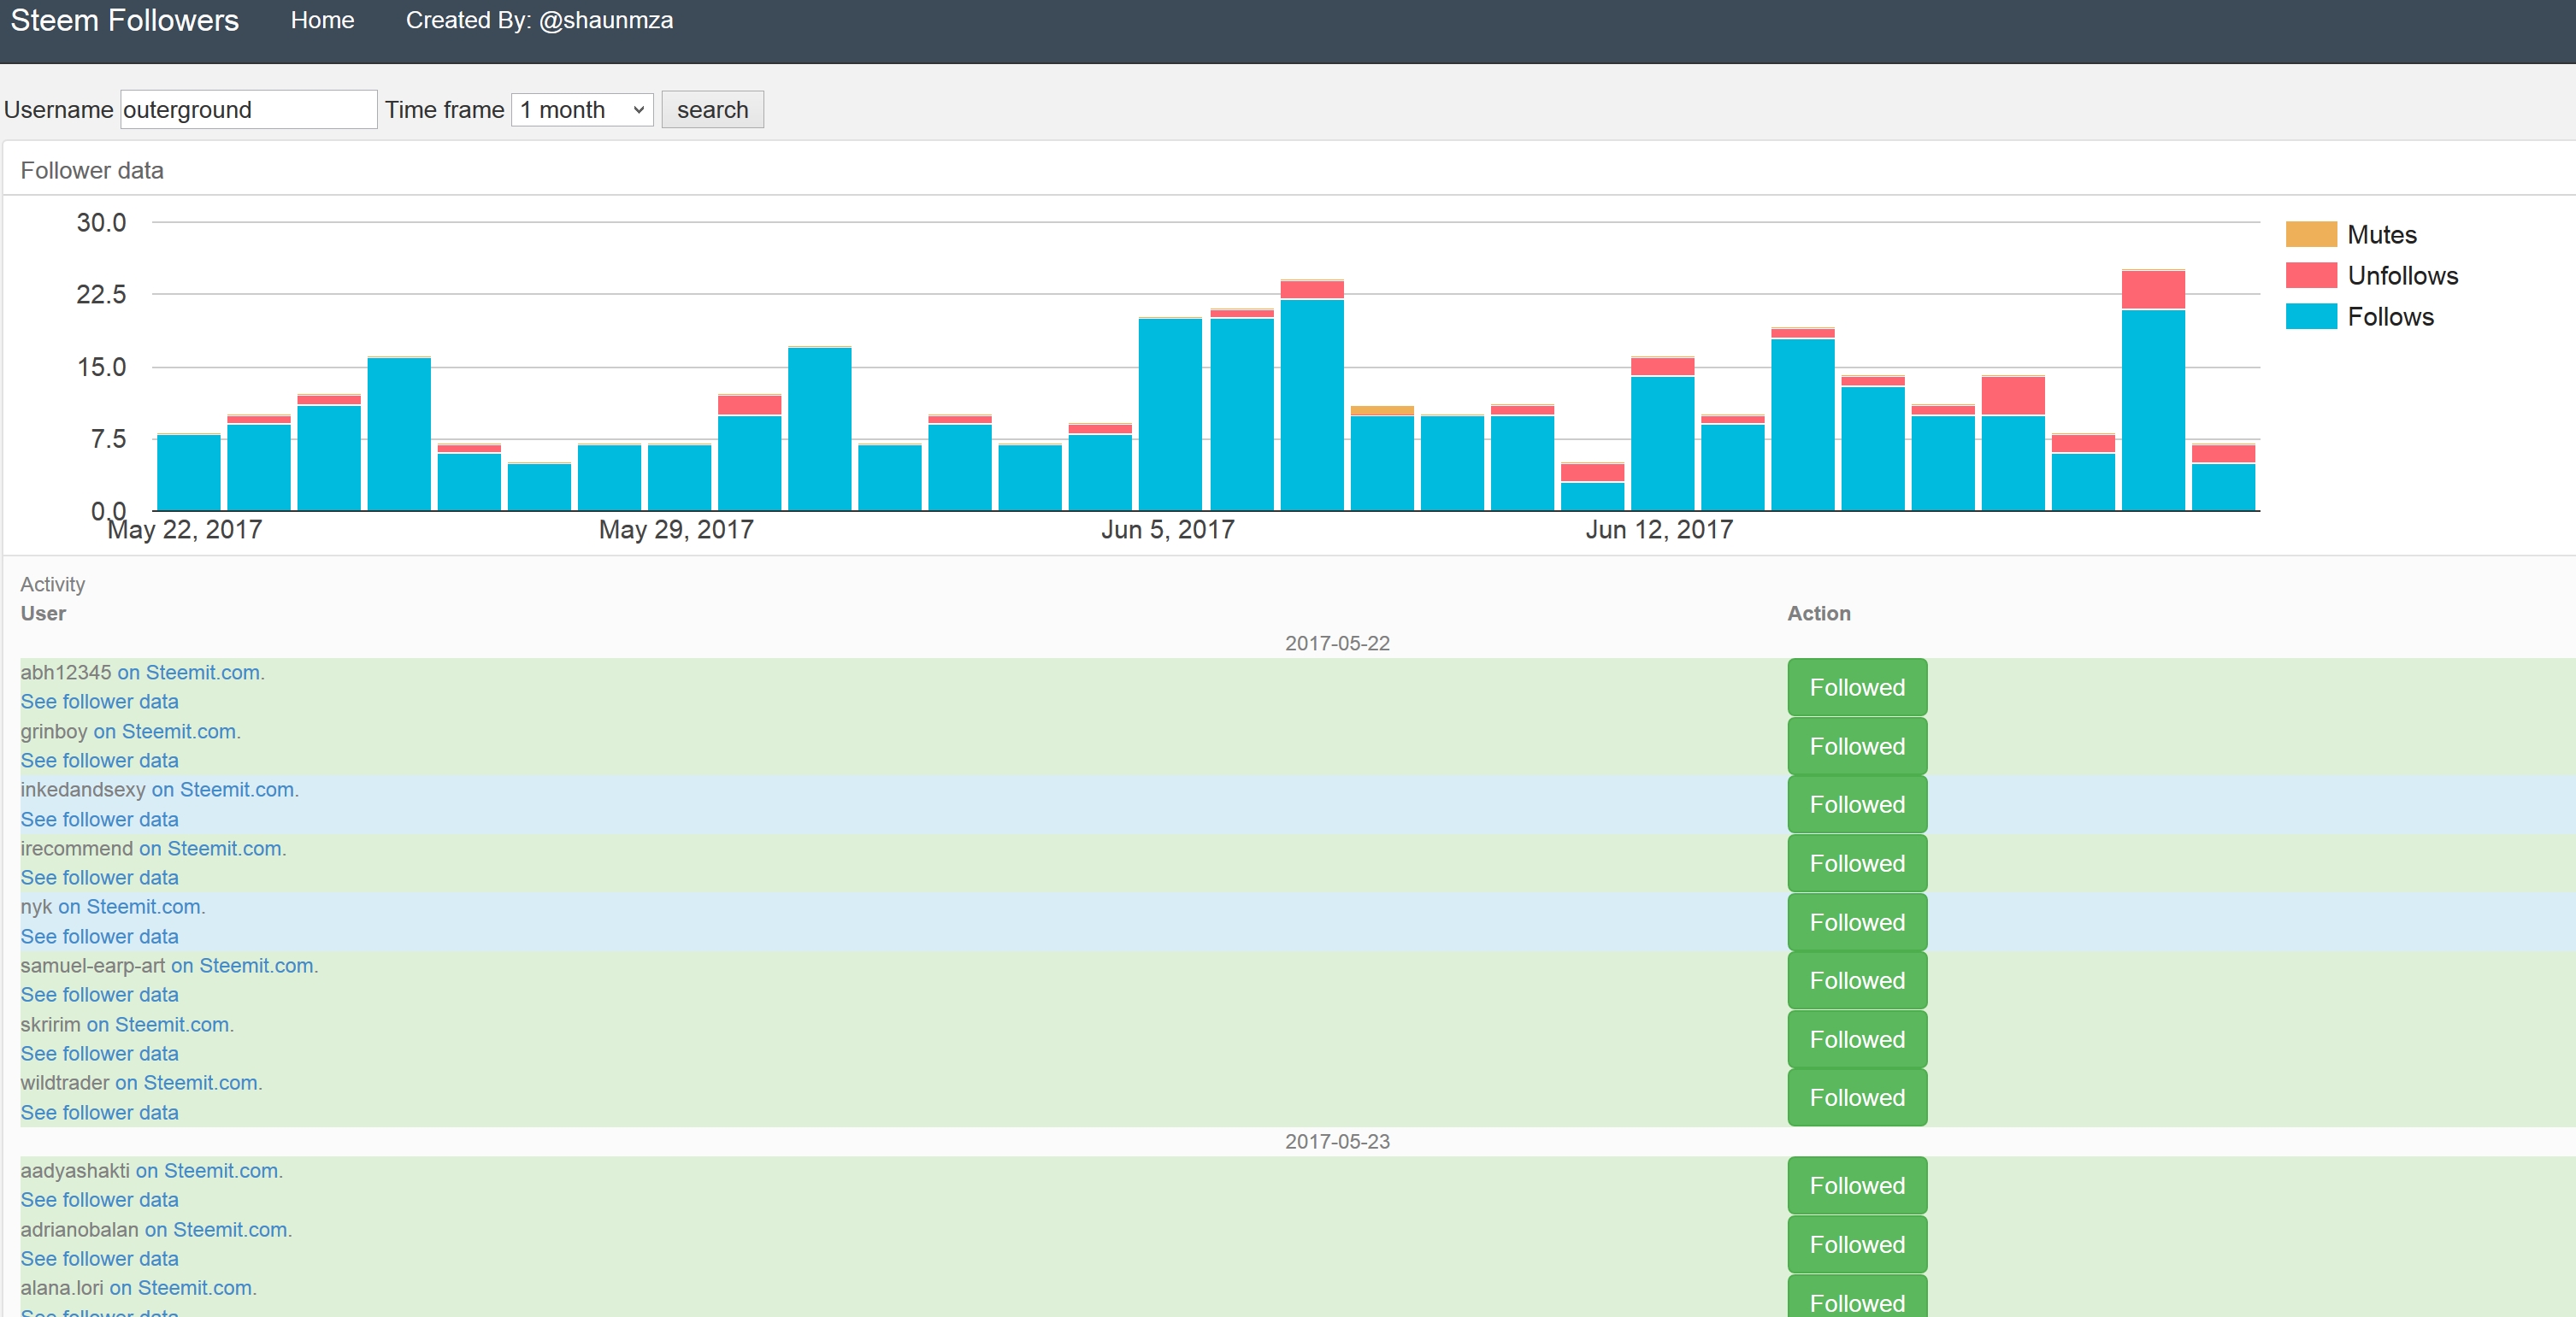See follower data for adrianobalan
Image resolution: width=2576 pixels, height=1317 pixels.
(x=99, y=1258)
